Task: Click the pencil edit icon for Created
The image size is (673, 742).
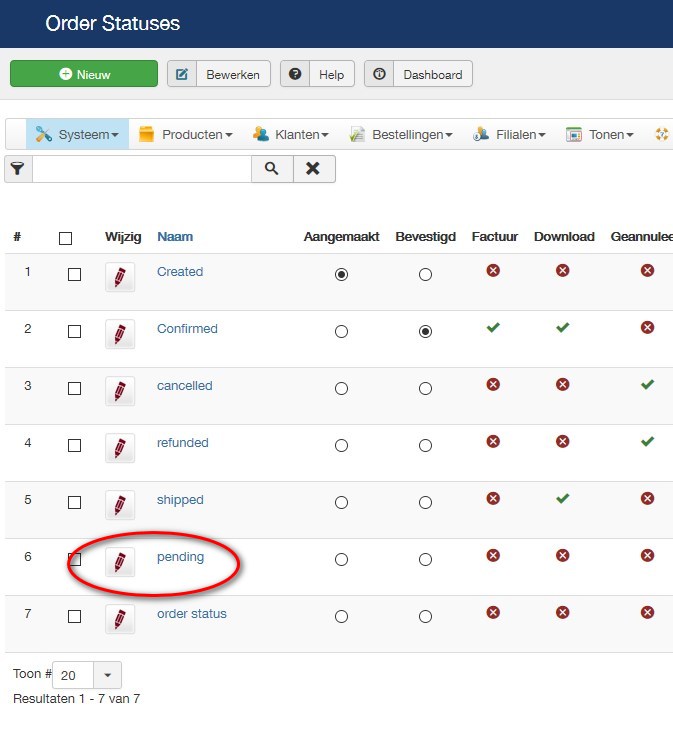Action: click(x=120, y=277)
